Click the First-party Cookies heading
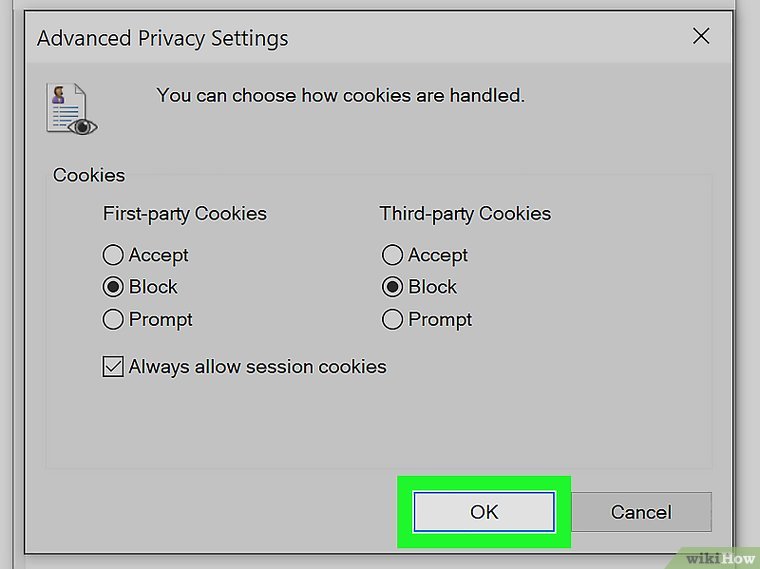The image size is (760, 569). 185,213
